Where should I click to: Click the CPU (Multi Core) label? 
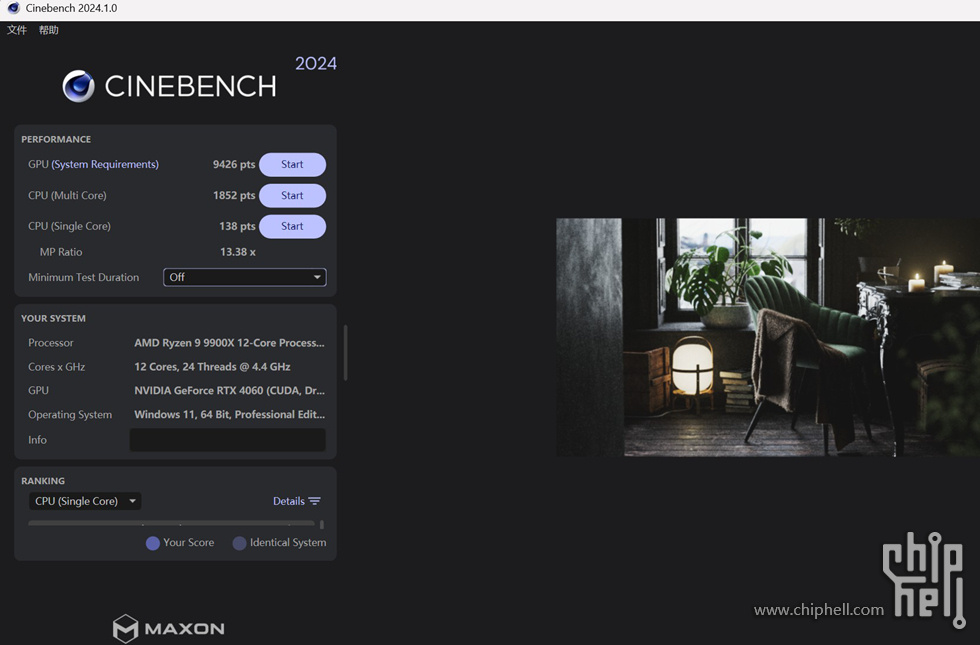(x=68, y=196)
